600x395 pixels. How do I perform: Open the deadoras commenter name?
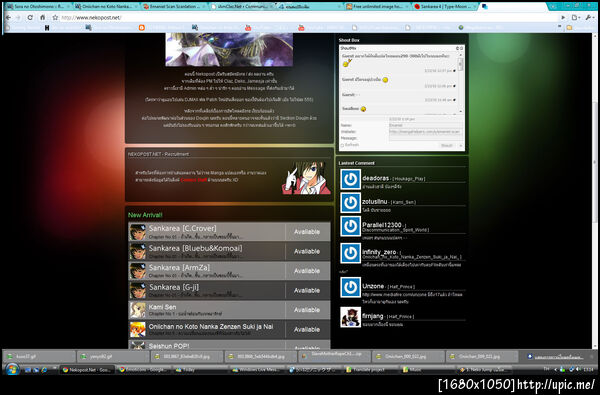[375, 178]
